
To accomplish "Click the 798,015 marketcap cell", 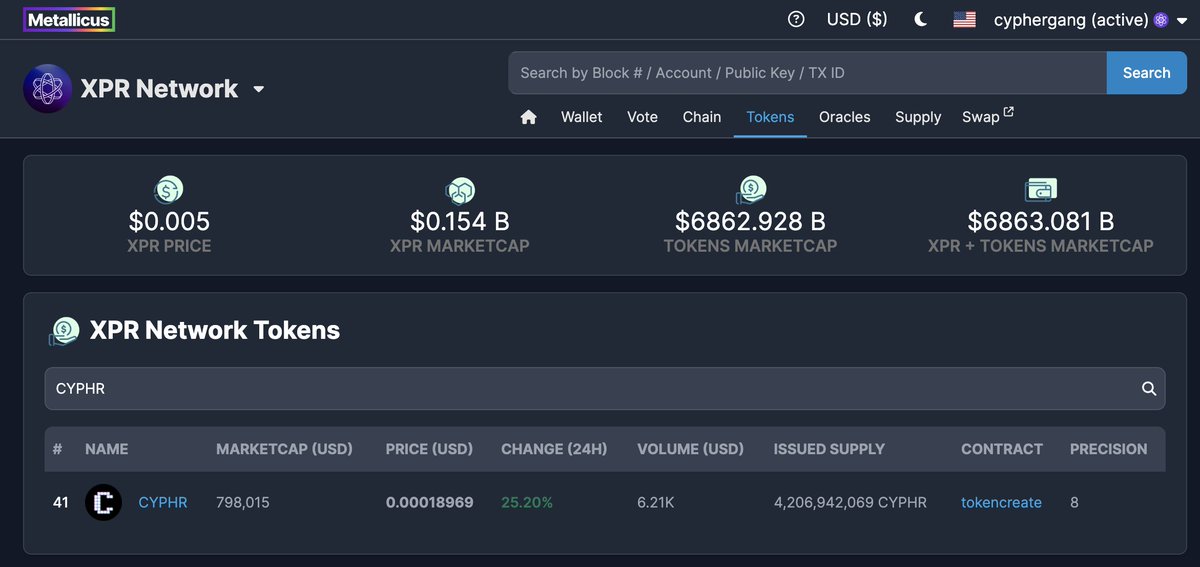I will [243, 502].
